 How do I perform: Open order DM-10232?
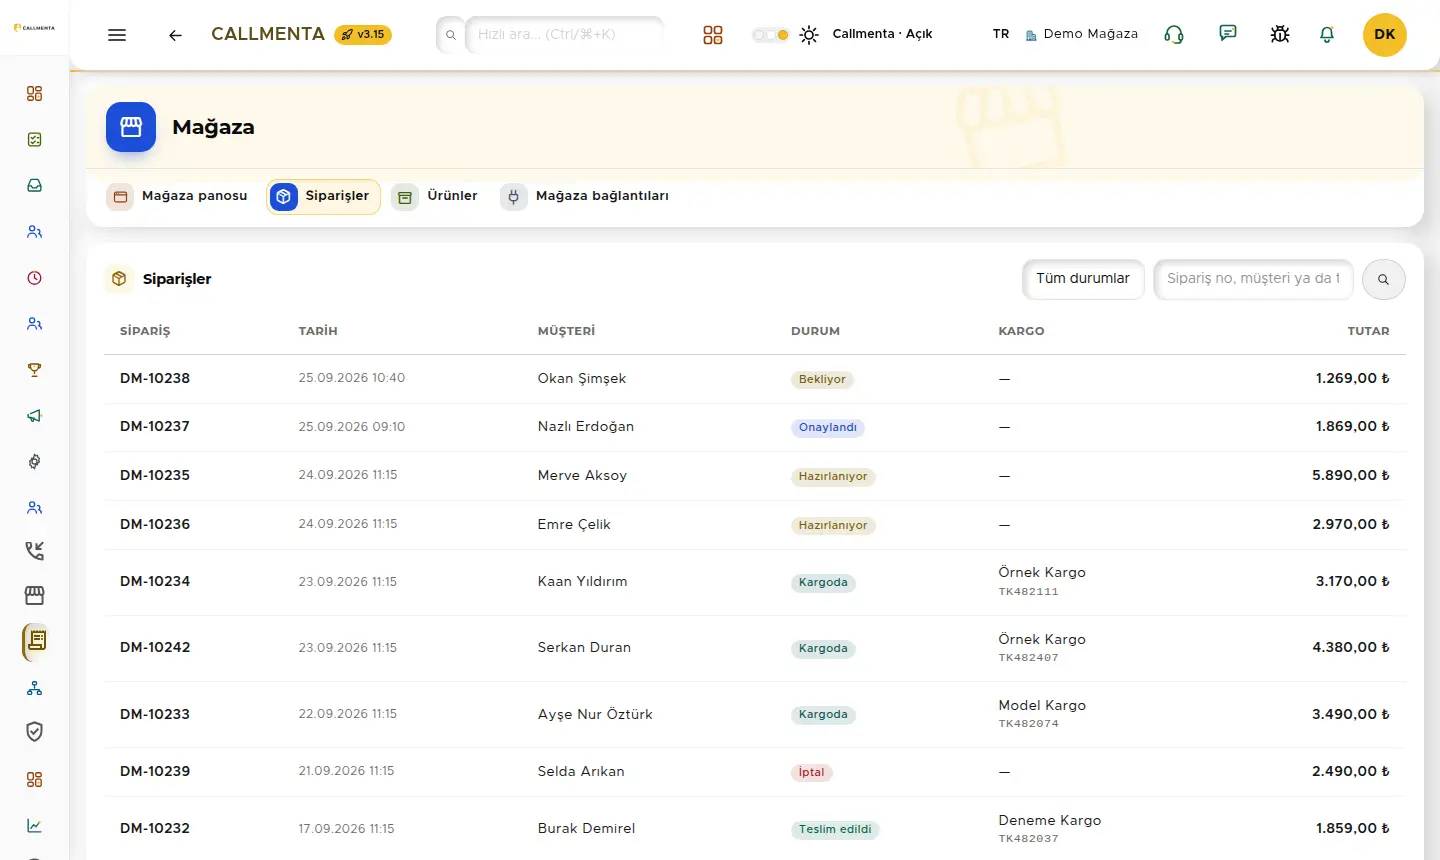click(155, 829)
